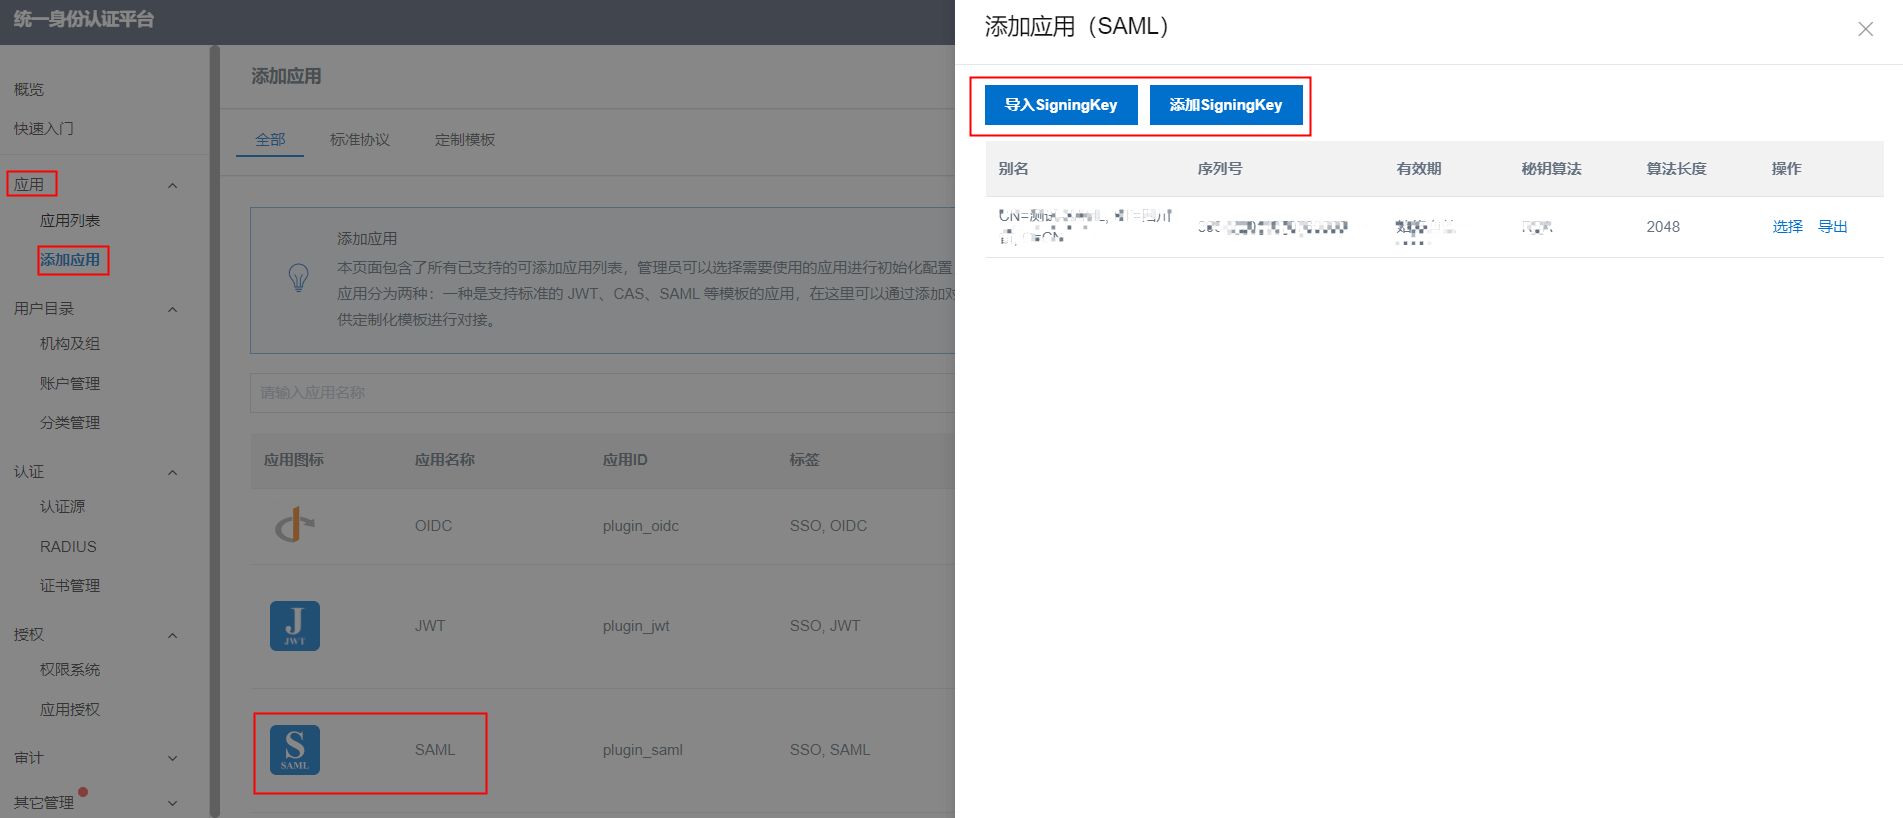Click the 导入SigningKey button
The image size is (1903, 818).
point(1061,105)
